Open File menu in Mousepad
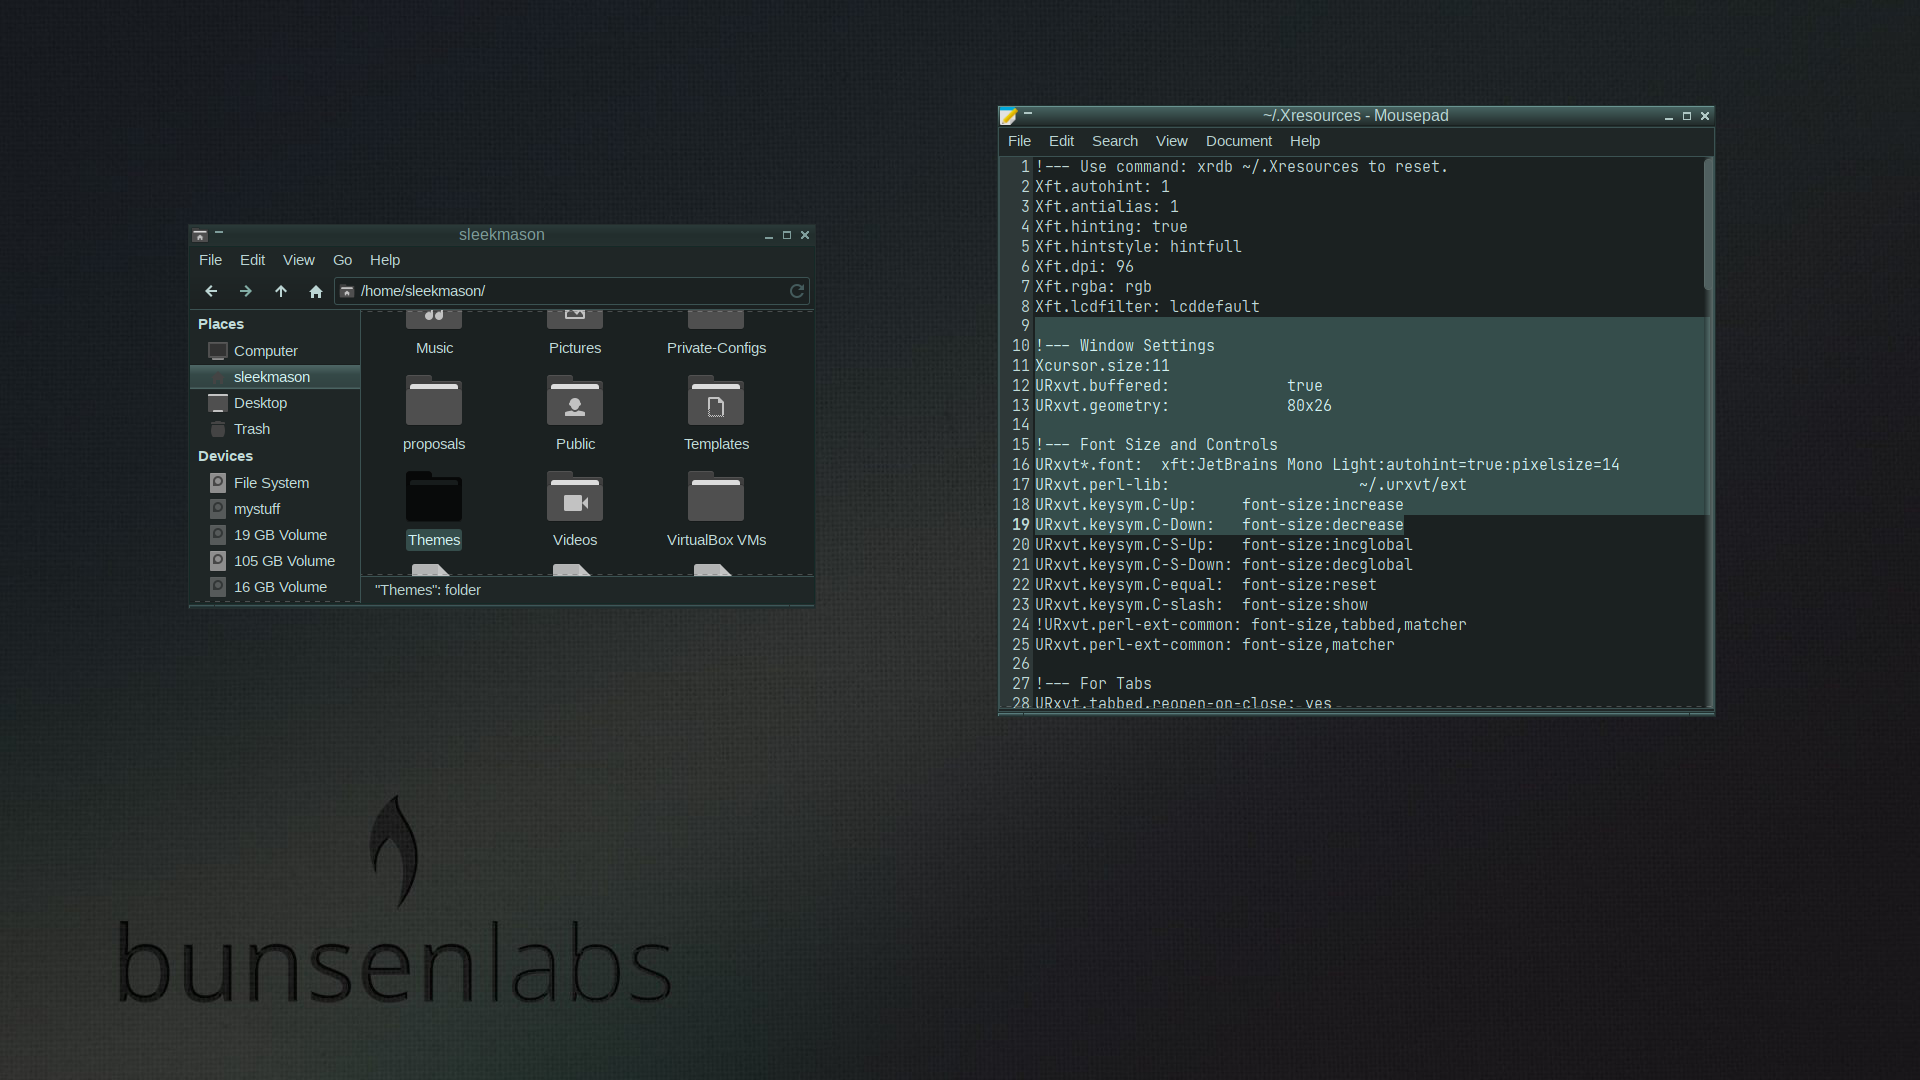 coord(1019,141)
